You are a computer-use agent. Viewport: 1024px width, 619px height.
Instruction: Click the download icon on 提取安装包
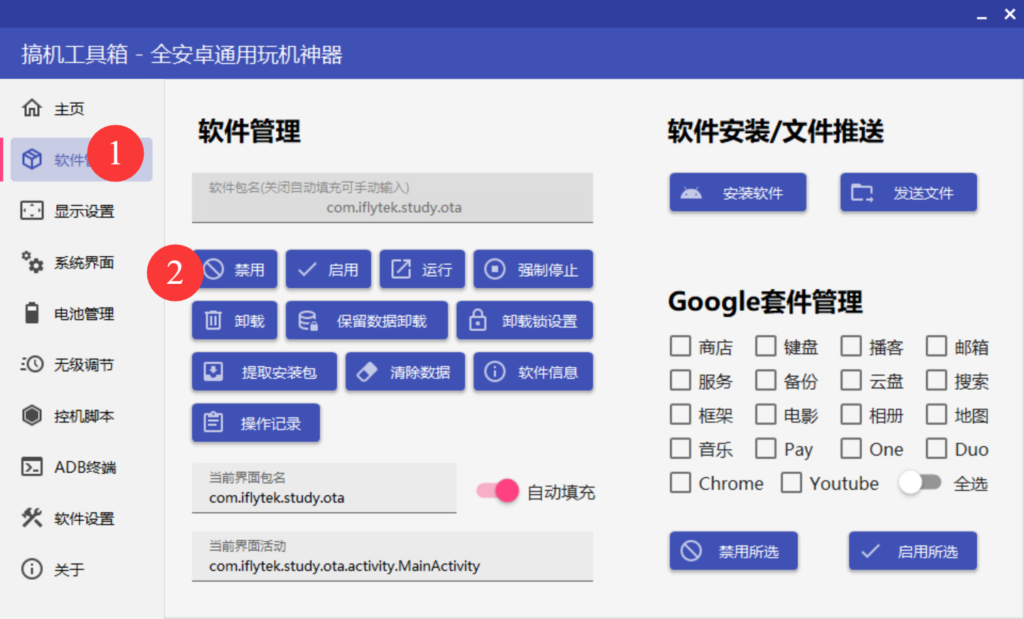(213, 372)
